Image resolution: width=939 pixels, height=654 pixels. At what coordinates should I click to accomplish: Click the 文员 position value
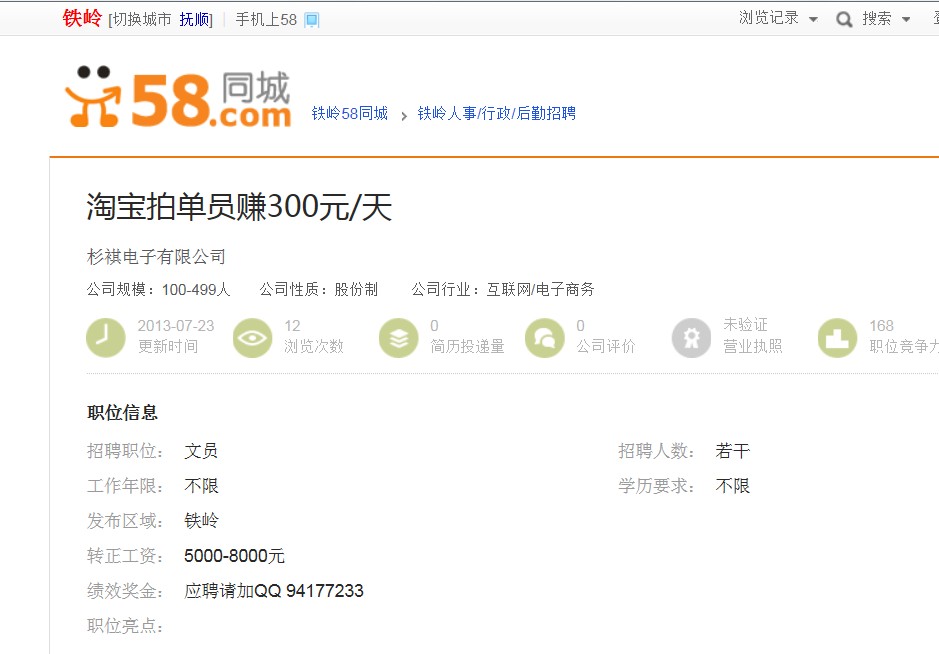pyautogui.click(x=201, y=451)
